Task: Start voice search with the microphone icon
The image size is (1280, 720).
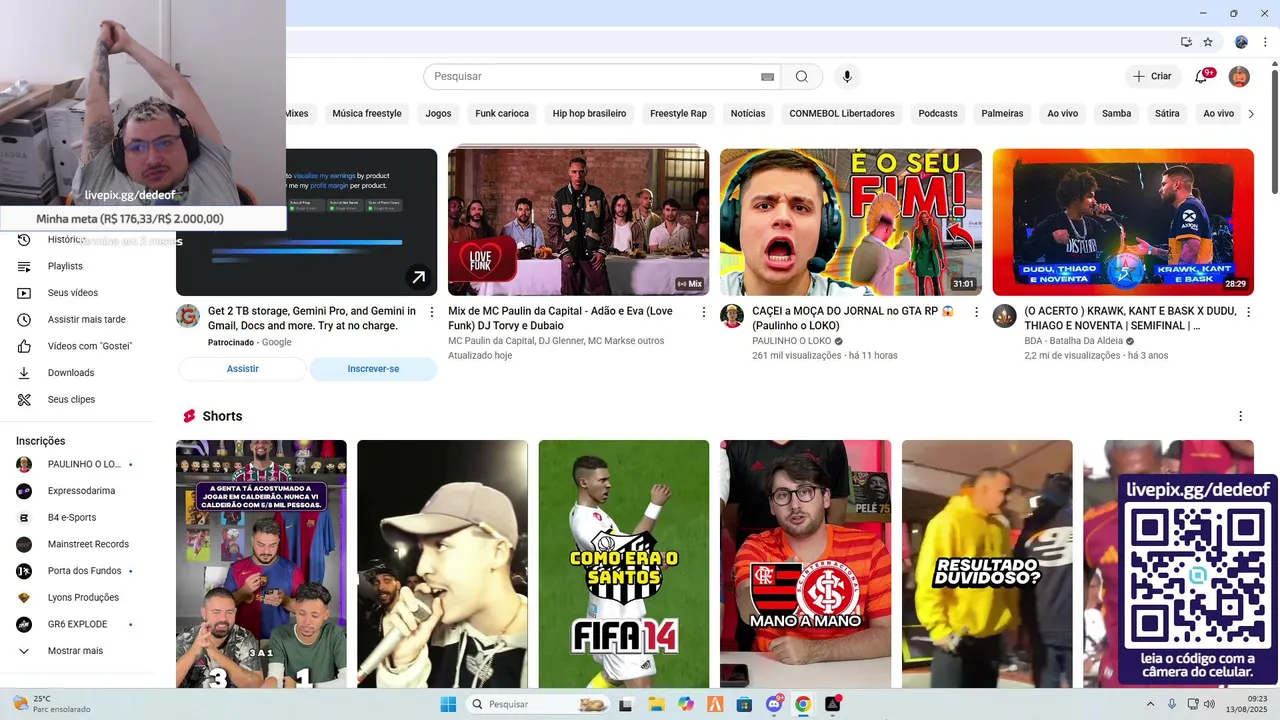Action: click(x=847, y=77)
